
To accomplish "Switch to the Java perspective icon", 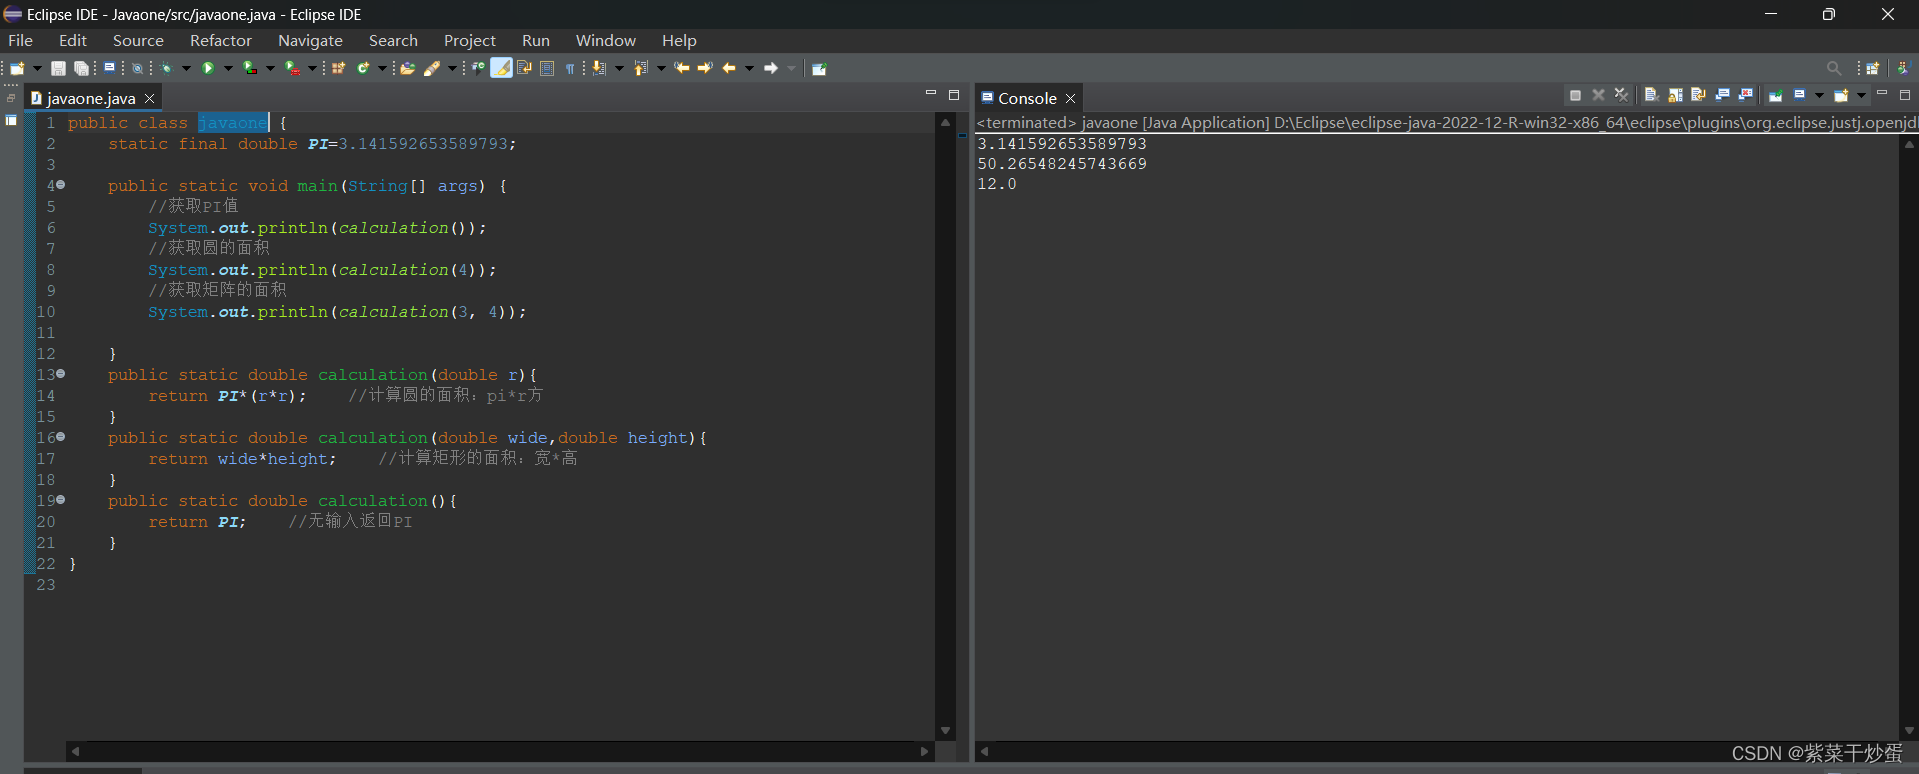I will pyautogui.click(x=1903, y=68).
